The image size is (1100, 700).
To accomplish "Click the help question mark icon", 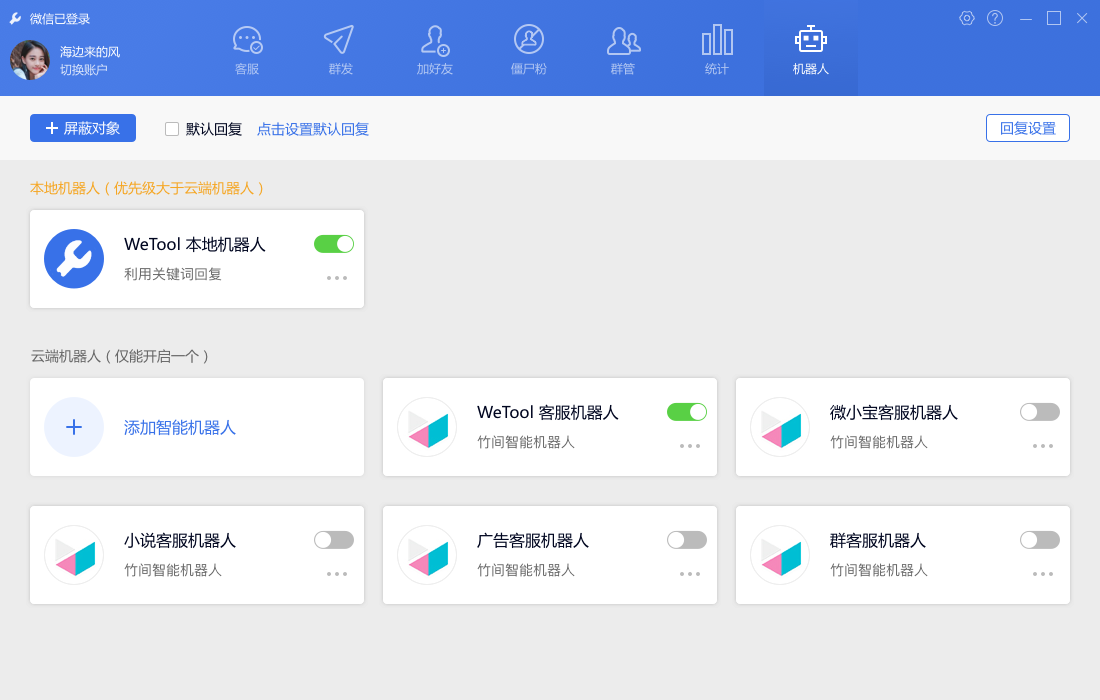I will click(x=995, y=18).
